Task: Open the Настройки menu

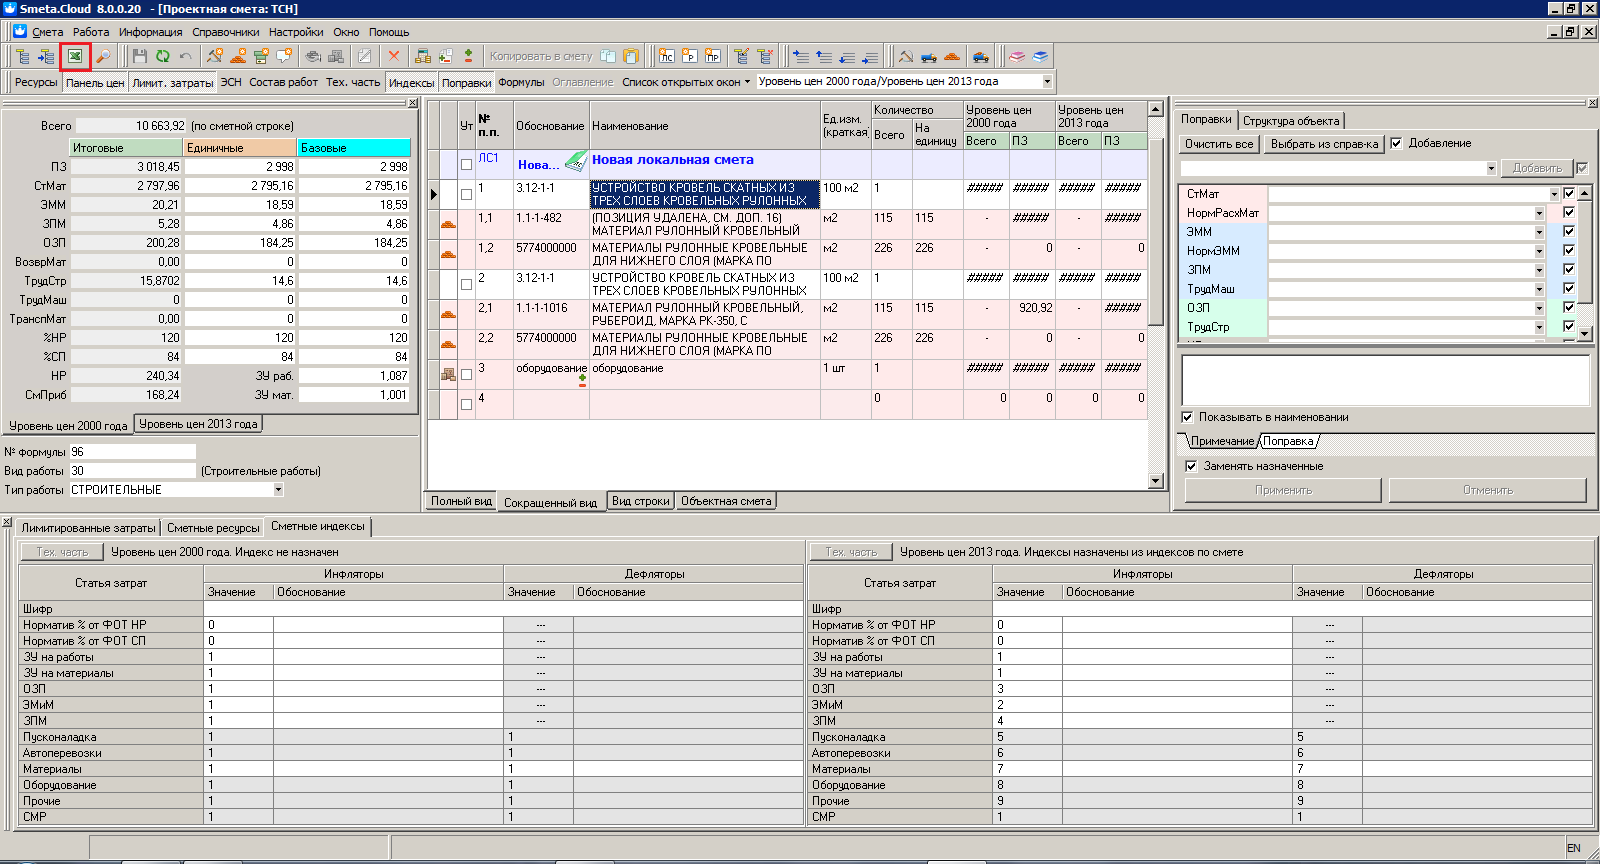Action: (x=296, y=32)
